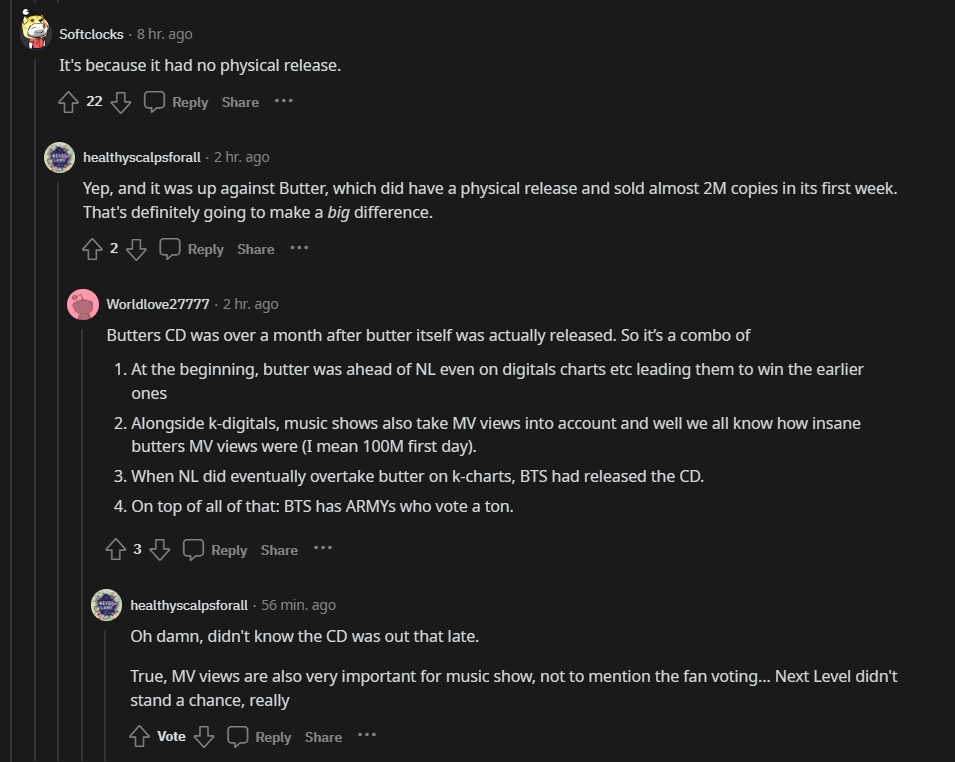
Task: Open Worldlove27777 user profile link
Action: point(158,304)
